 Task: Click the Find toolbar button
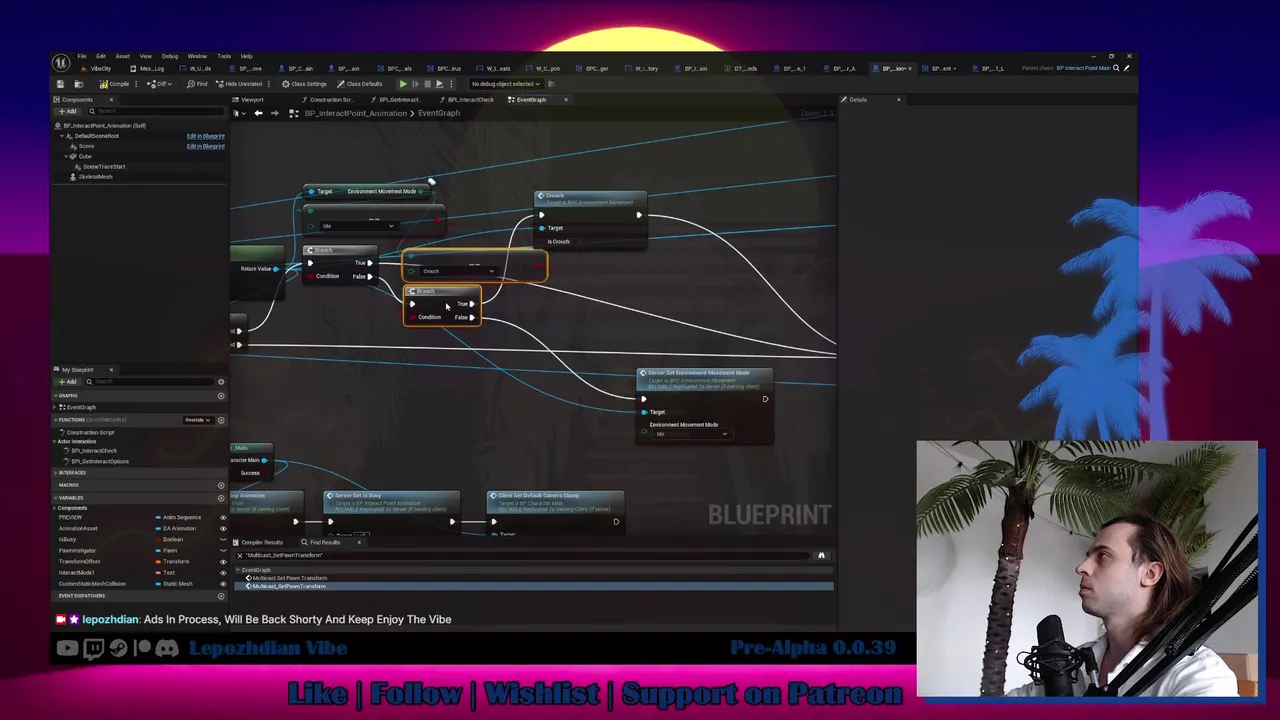click(197, 84)
